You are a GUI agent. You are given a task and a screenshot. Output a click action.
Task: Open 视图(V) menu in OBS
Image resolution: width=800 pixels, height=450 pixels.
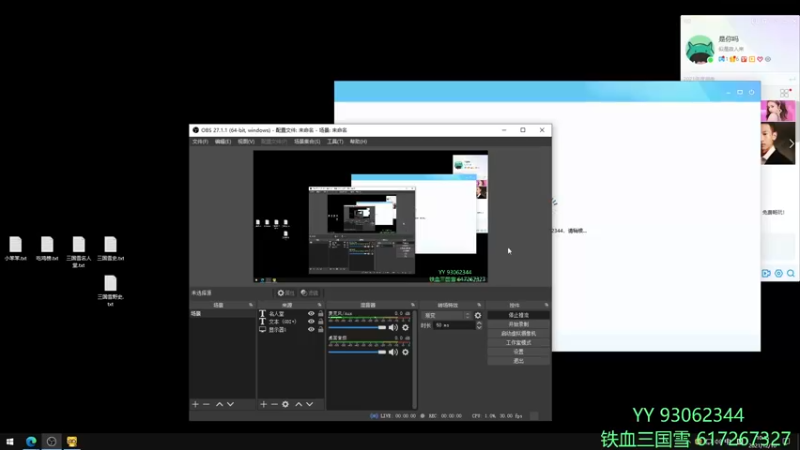[x=245, y=142]
